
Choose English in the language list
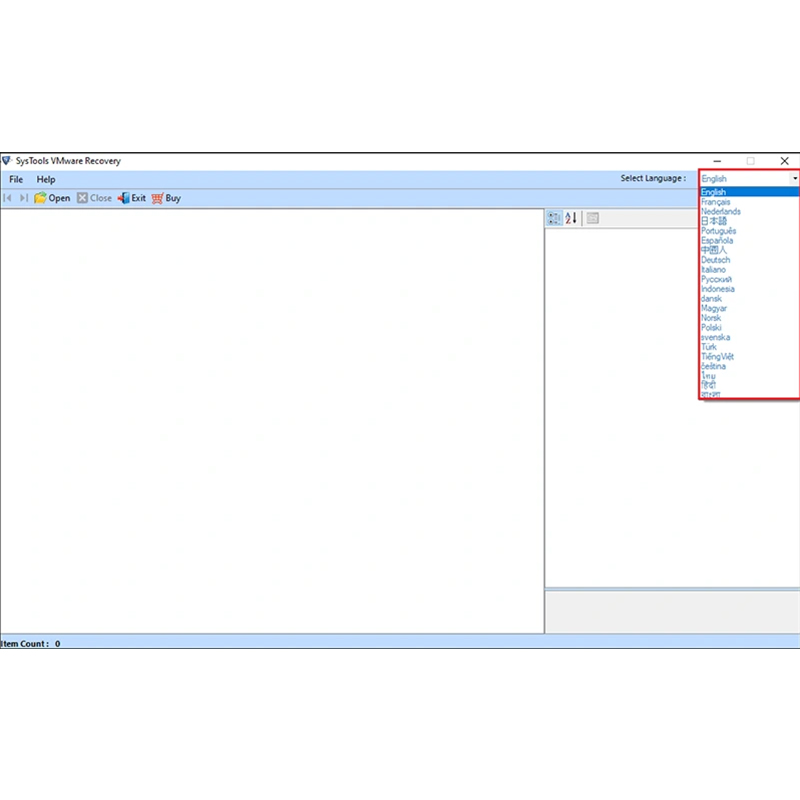point(748,192)
